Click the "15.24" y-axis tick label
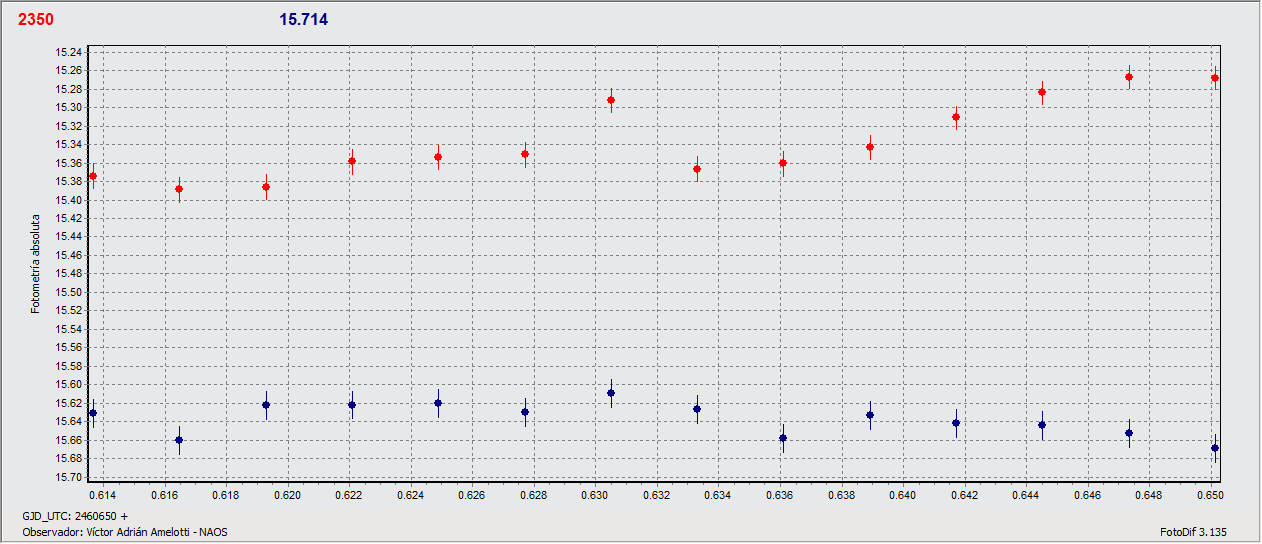Viewport: 1262px width, 544px height. [70, 52]
